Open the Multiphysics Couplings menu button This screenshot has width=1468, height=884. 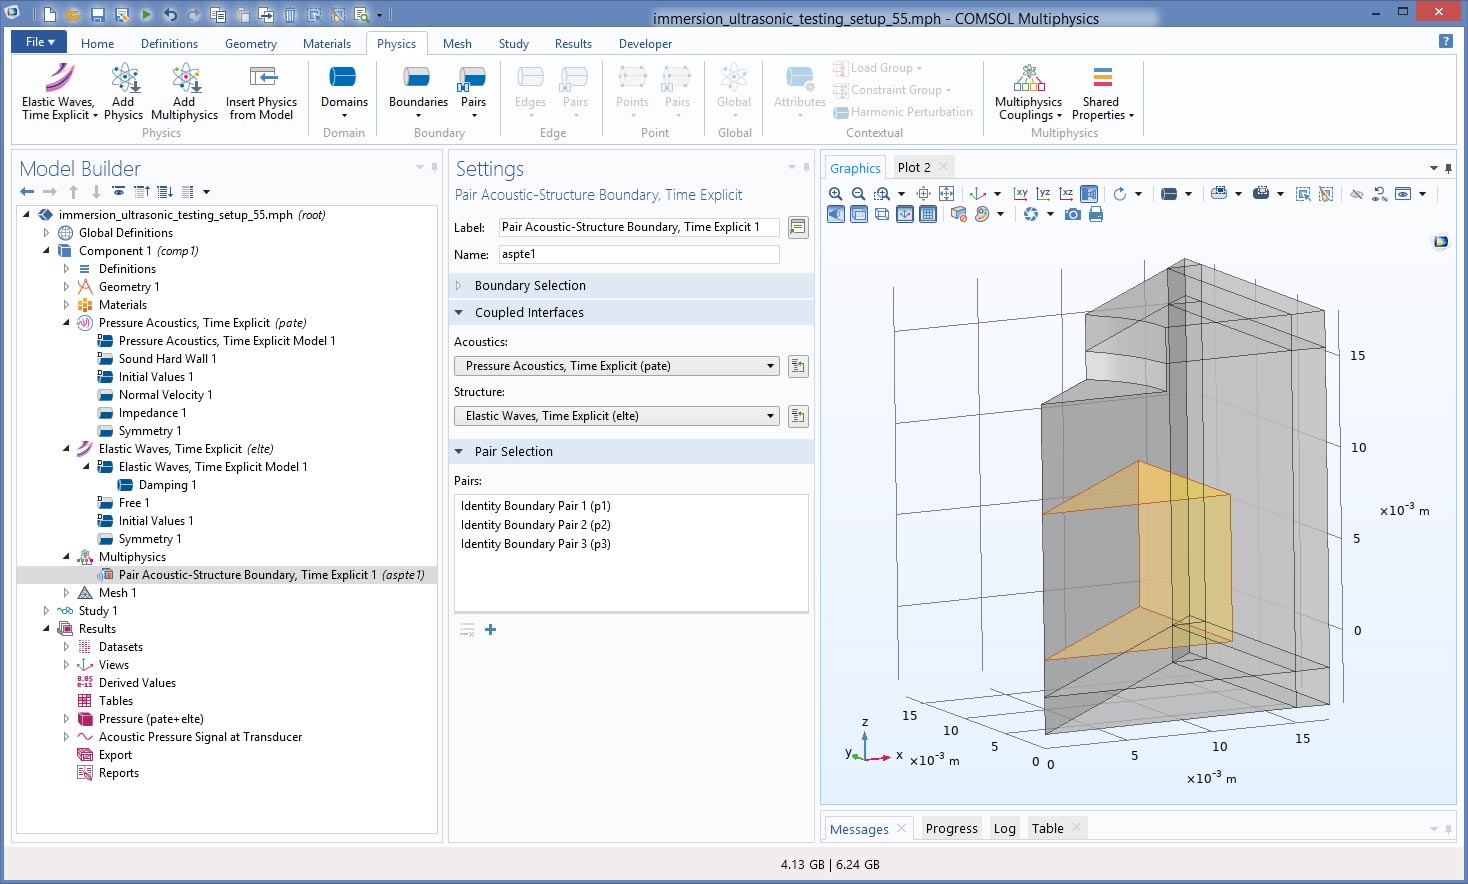tap(1028, 91)
